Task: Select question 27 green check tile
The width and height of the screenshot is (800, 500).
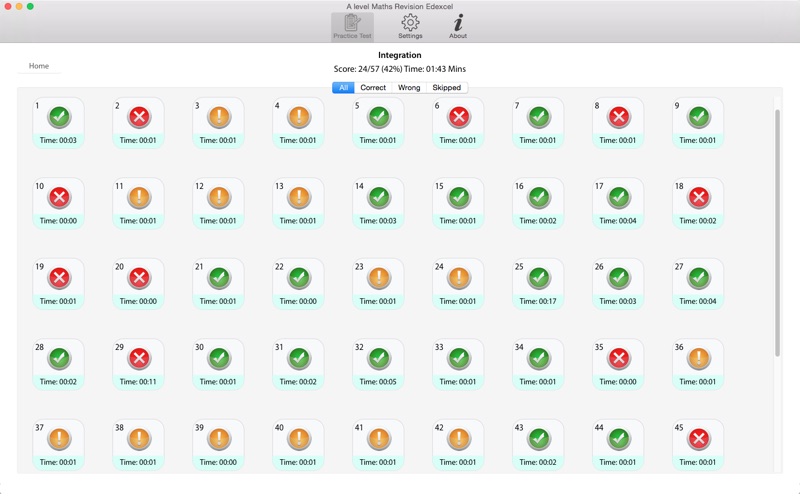Action: (698, 284)
